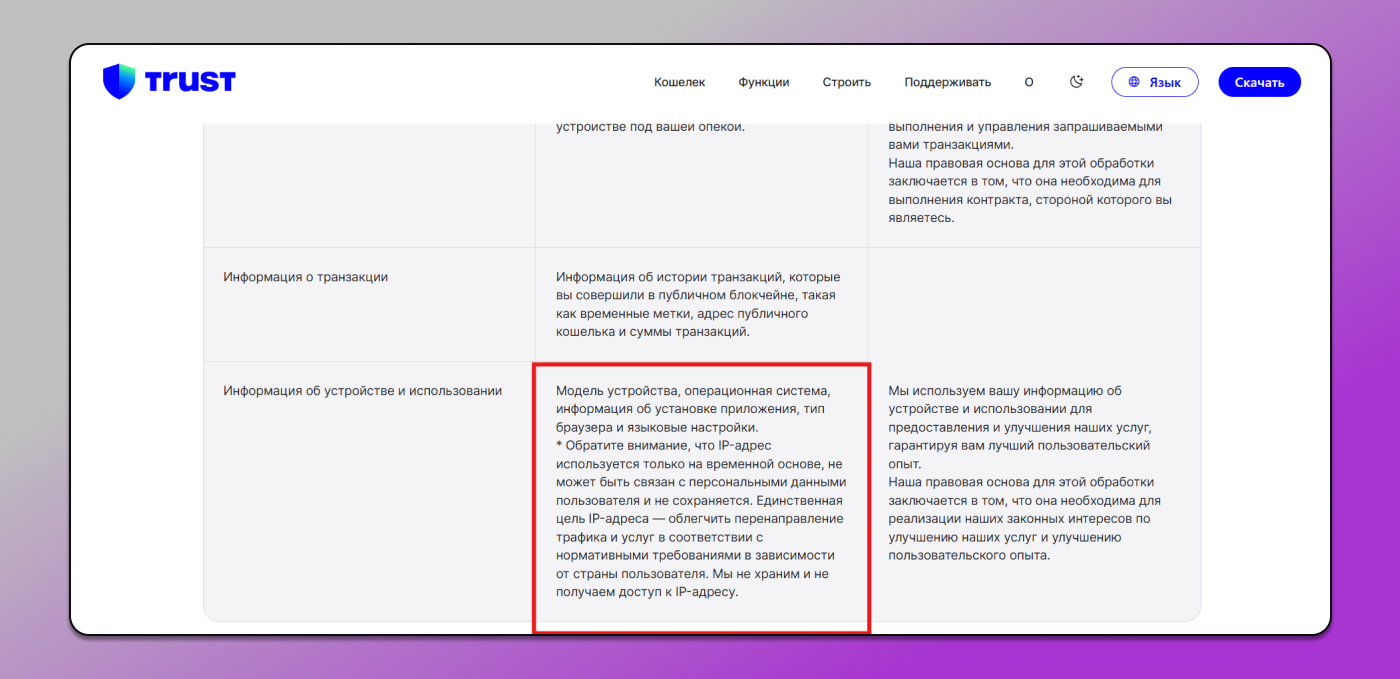Screen dimensions: 1400x679
Task: Open the Функции menu
Action: (x=764, y=82)
